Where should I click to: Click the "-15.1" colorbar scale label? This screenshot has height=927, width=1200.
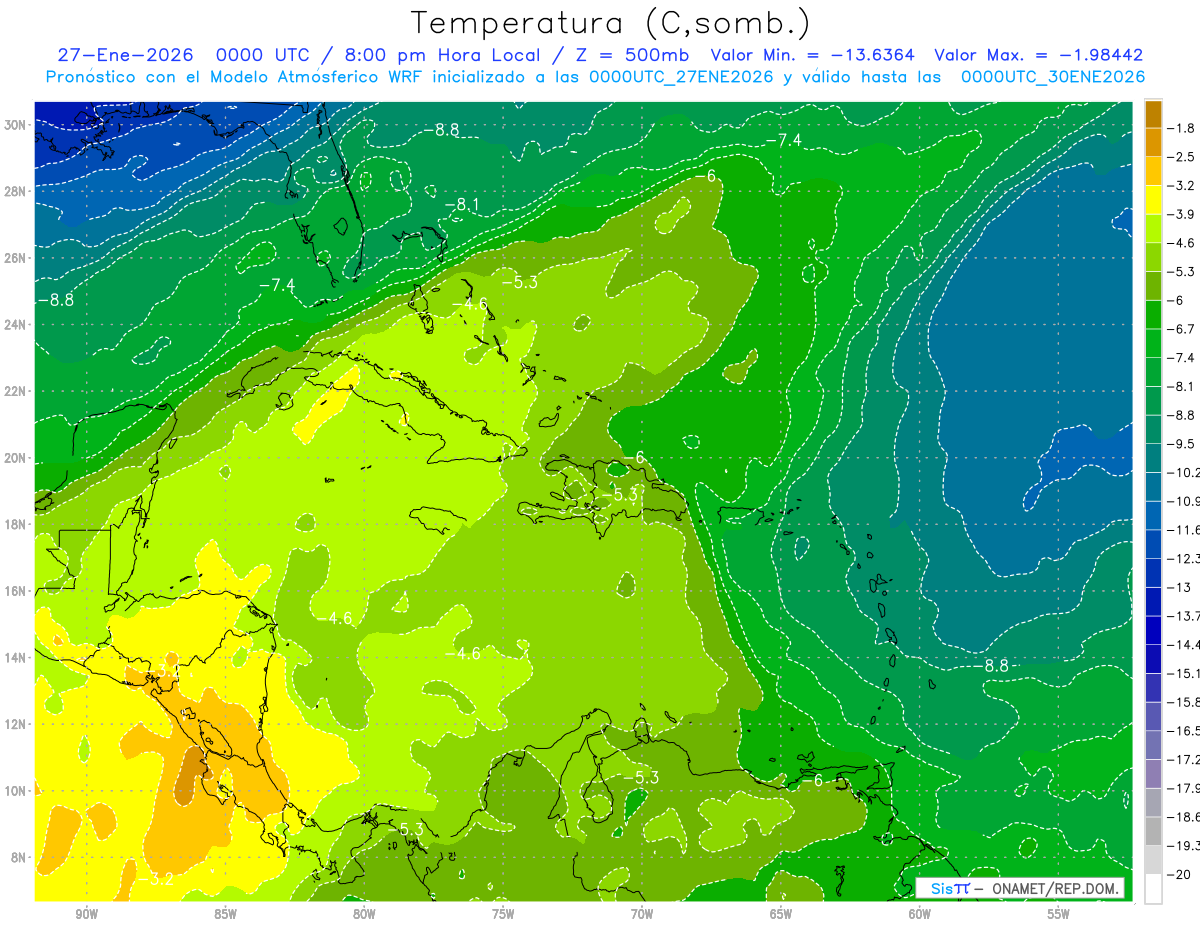point(1184,673)
